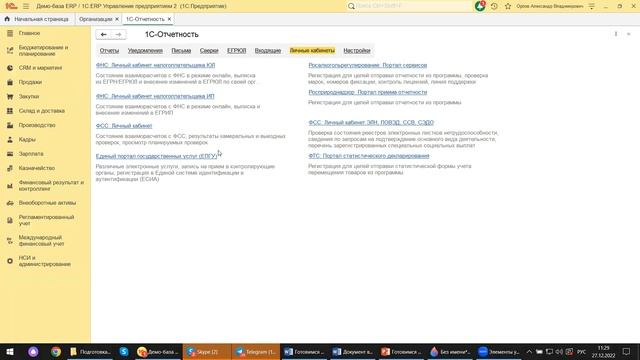Open Chrome from the taskbar
640x360 pixels.
(x=56, y=351)
